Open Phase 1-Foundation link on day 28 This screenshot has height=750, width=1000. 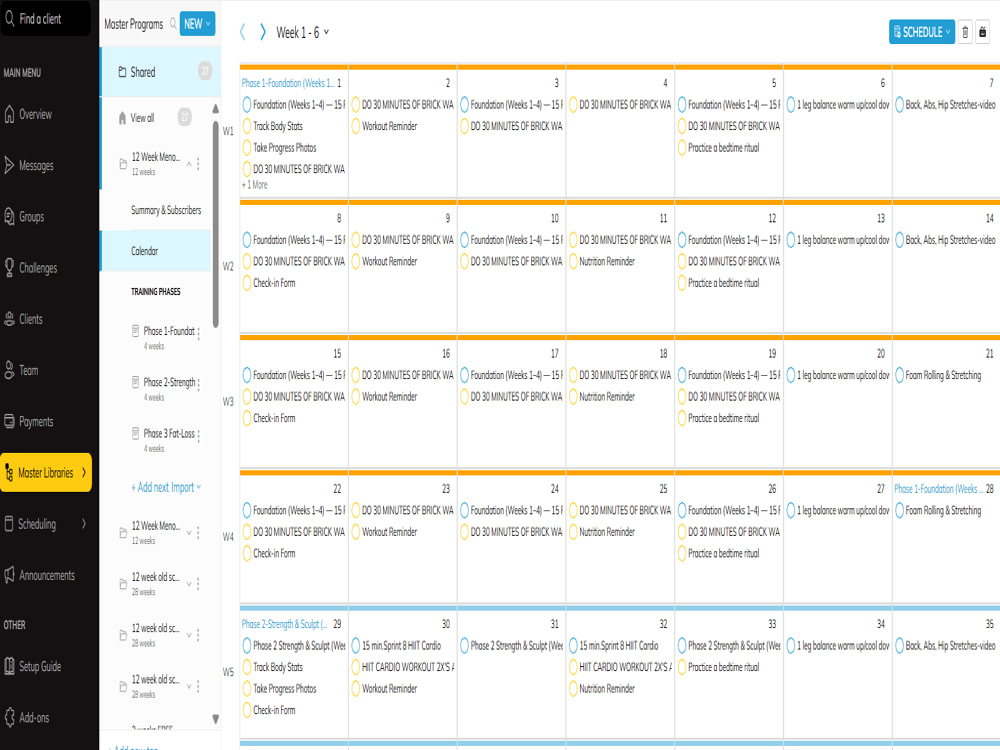tap(938, 489)
